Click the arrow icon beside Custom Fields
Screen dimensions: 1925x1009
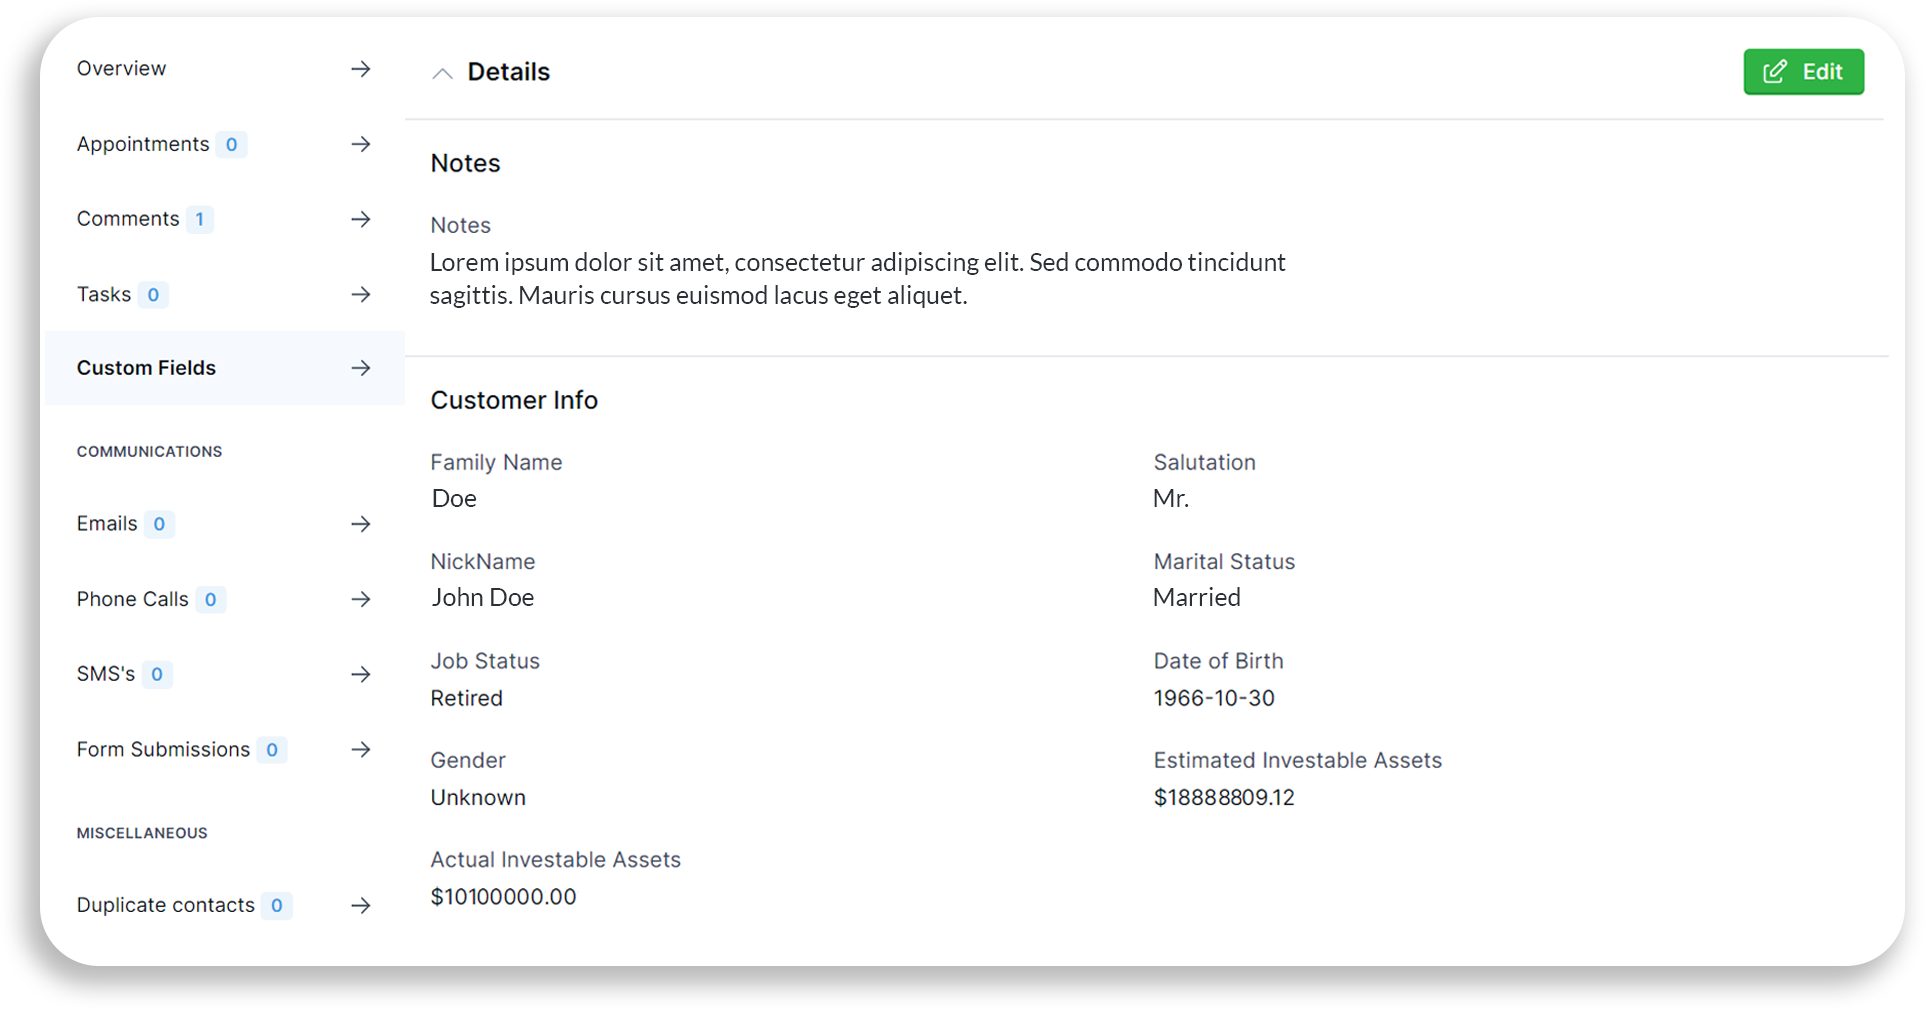[361, 368]
